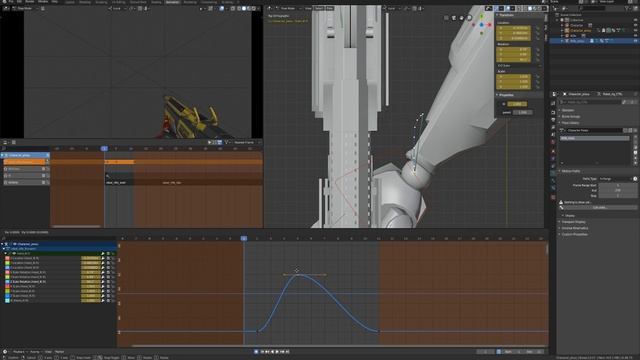This screenshot has height=360, width=640.
Task: Open Pose Mode selector in left viewport
Action: click(25, 8)
